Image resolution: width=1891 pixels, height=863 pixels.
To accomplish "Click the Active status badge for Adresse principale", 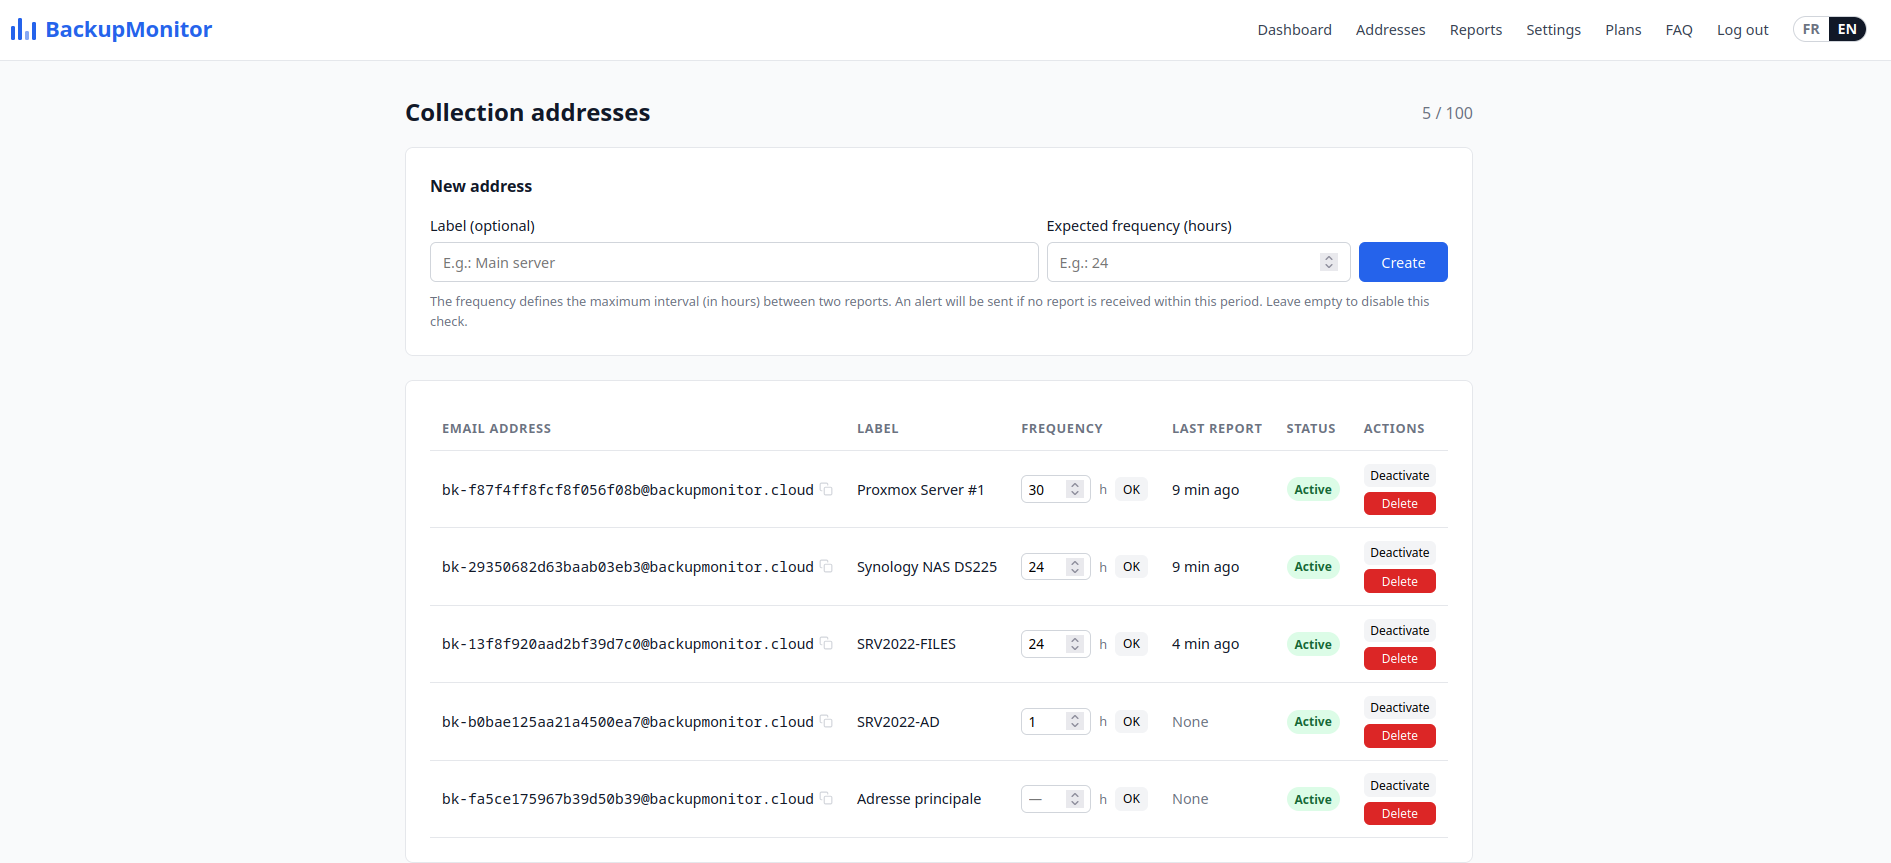I will pyautogui.click(x=1312, y=799).
